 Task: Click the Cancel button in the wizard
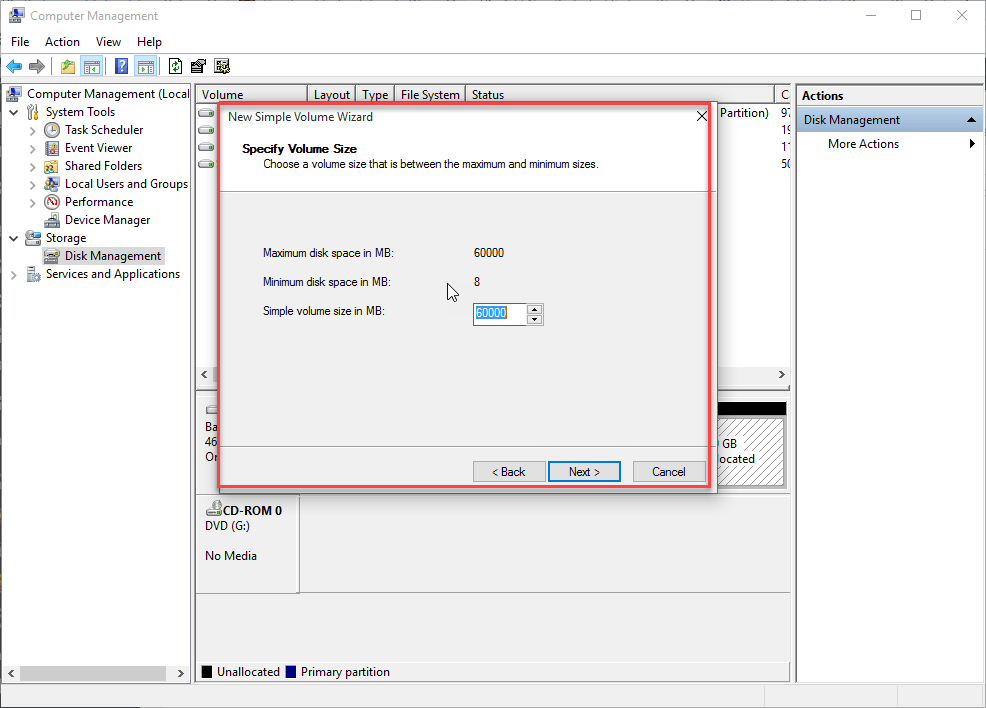click(668, 472)
